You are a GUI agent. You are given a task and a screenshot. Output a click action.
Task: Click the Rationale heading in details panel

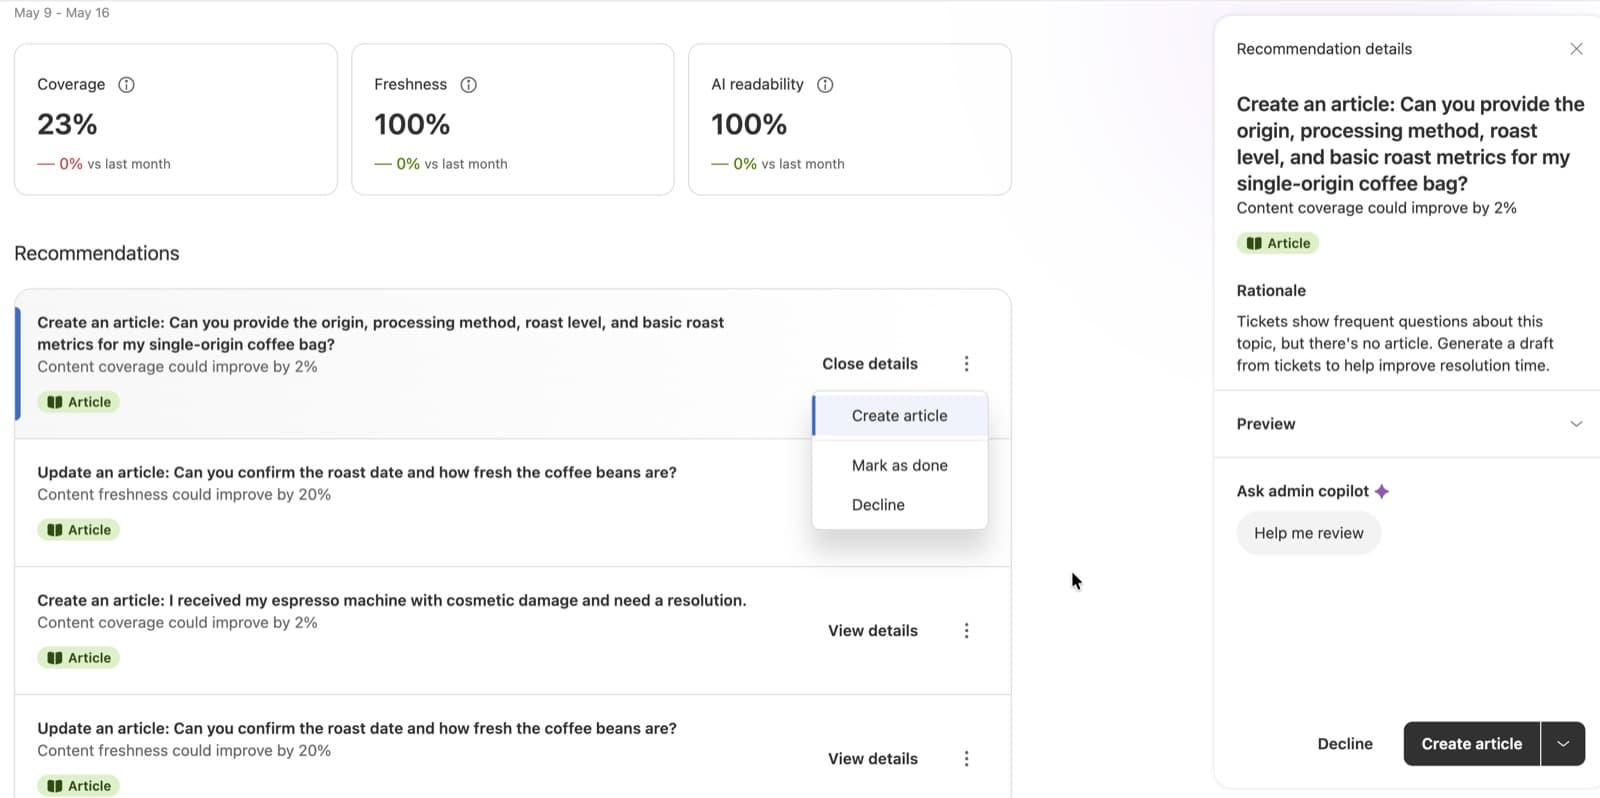[x=1271, y=291]
